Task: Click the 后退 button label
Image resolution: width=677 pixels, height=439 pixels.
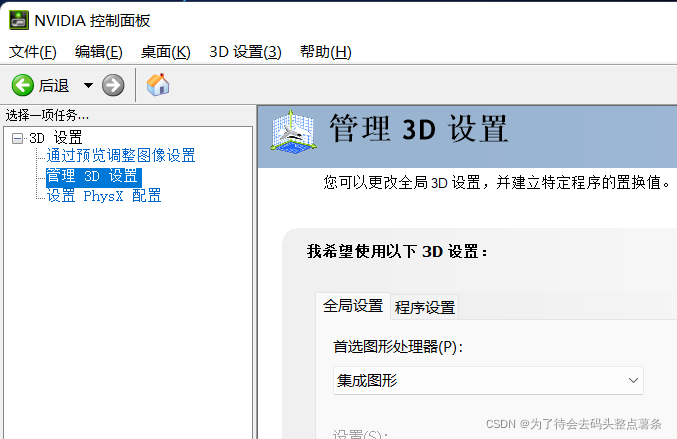Action: click(x=54, y=85)
